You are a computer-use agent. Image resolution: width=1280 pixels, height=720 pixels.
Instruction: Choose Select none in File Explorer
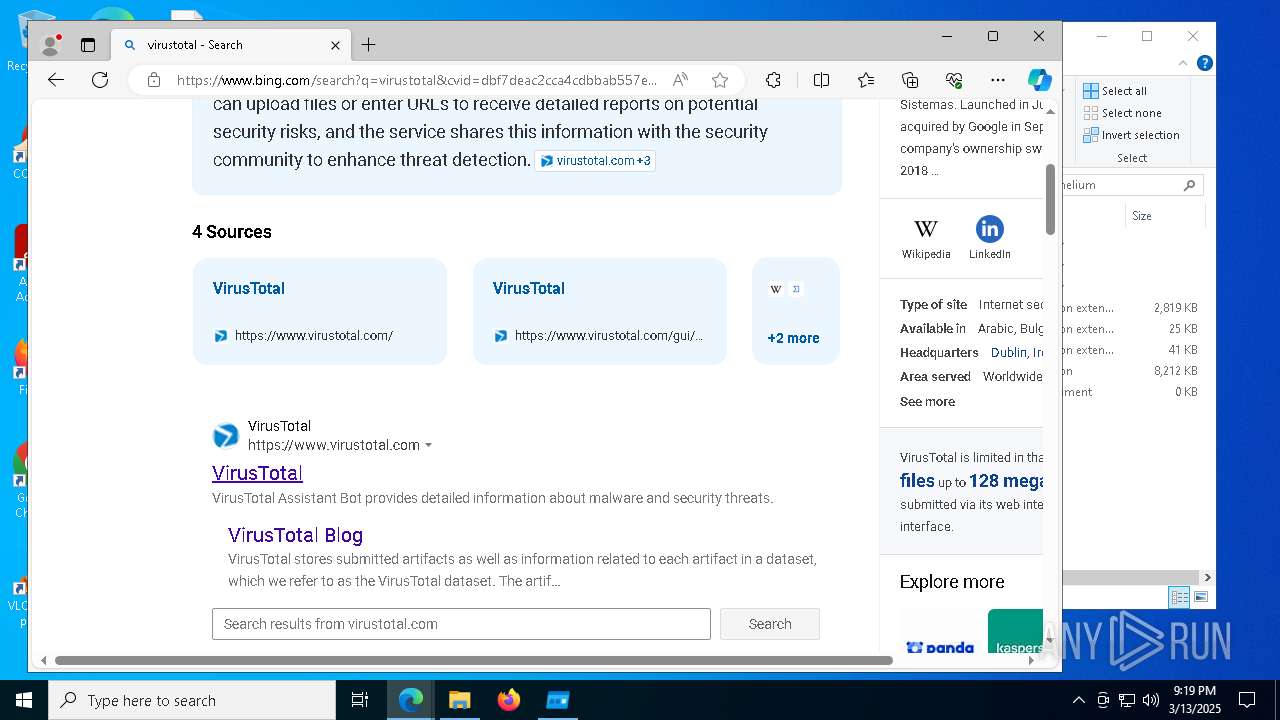tap(1122, 113)
